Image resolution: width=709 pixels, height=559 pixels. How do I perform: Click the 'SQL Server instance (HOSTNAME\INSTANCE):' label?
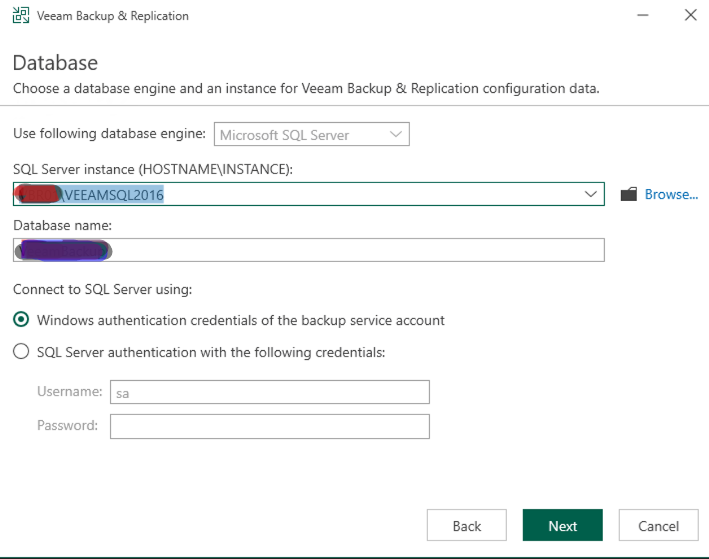pos(153,169)
